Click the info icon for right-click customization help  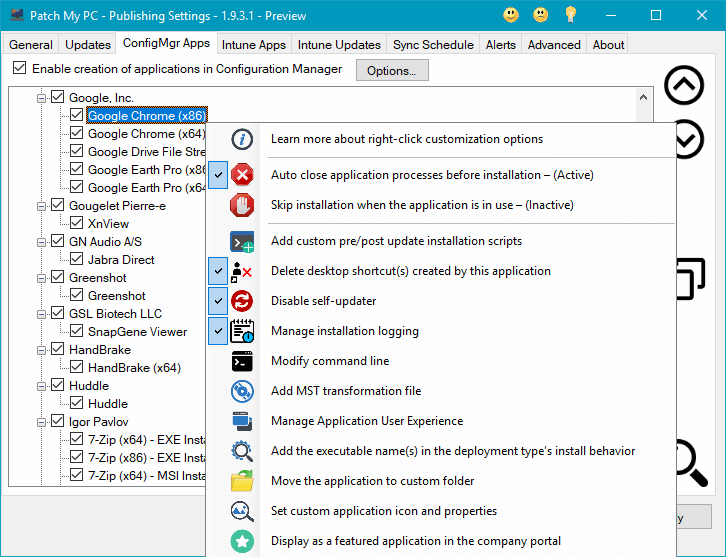tap(242, 139)
